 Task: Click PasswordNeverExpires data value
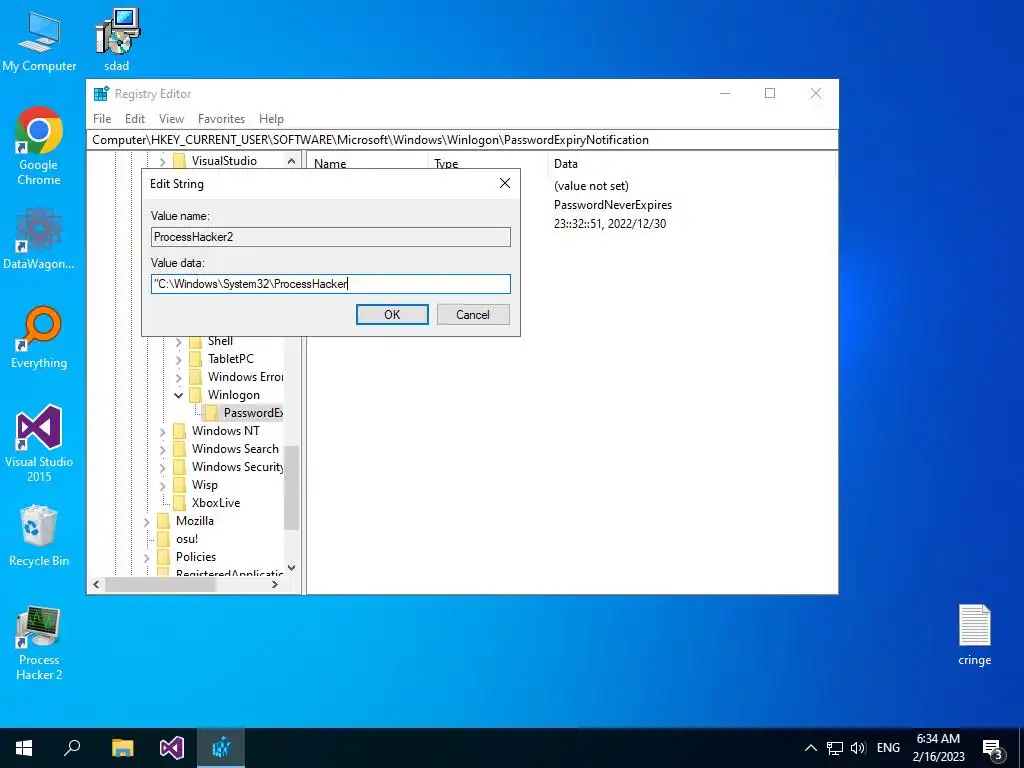[x=613, y=205]
